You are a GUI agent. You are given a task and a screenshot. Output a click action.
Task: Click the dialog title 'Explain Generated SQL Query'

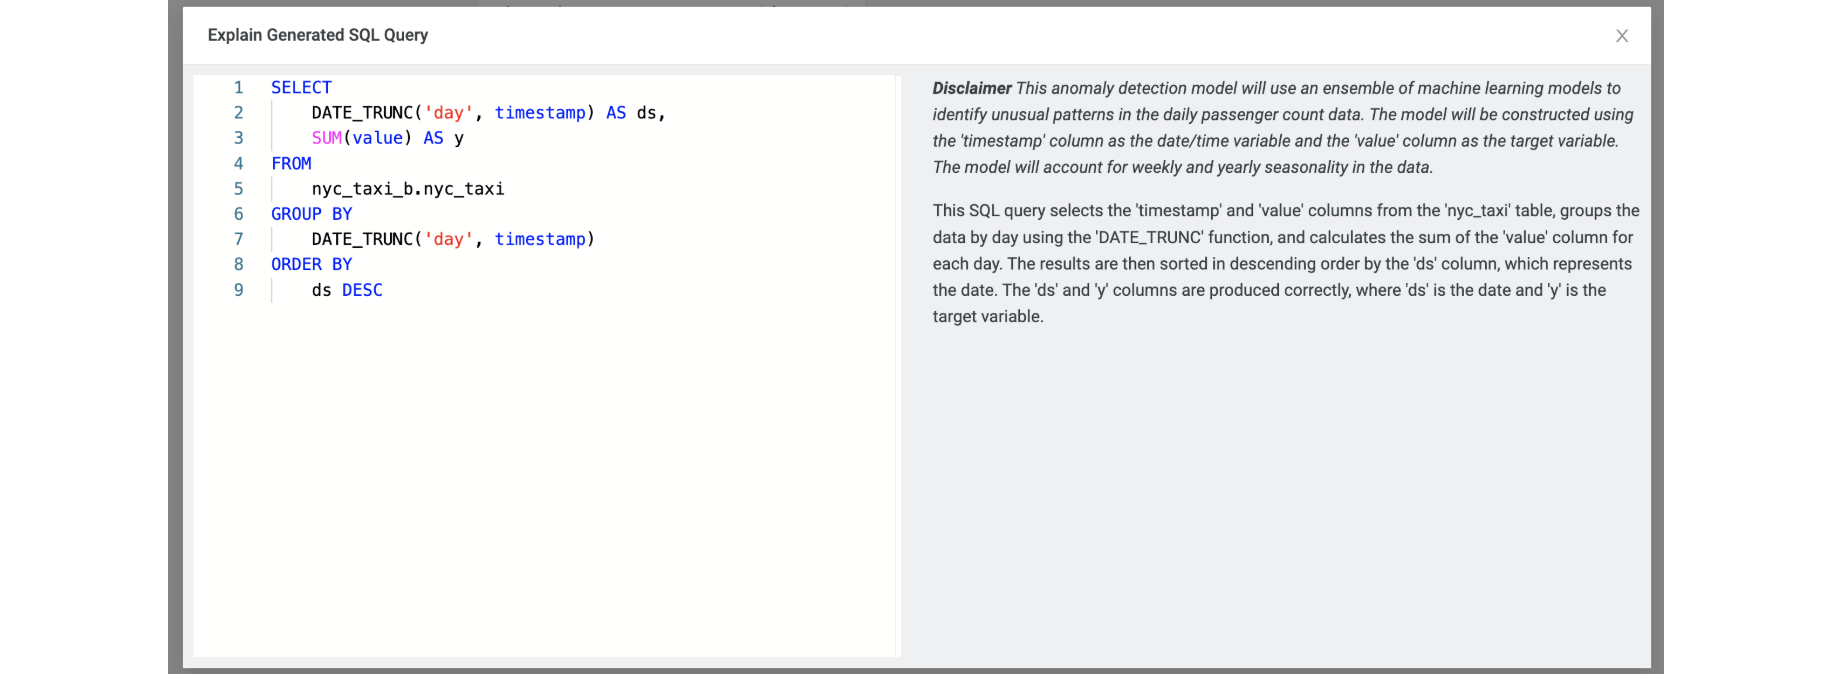point(317,35)
